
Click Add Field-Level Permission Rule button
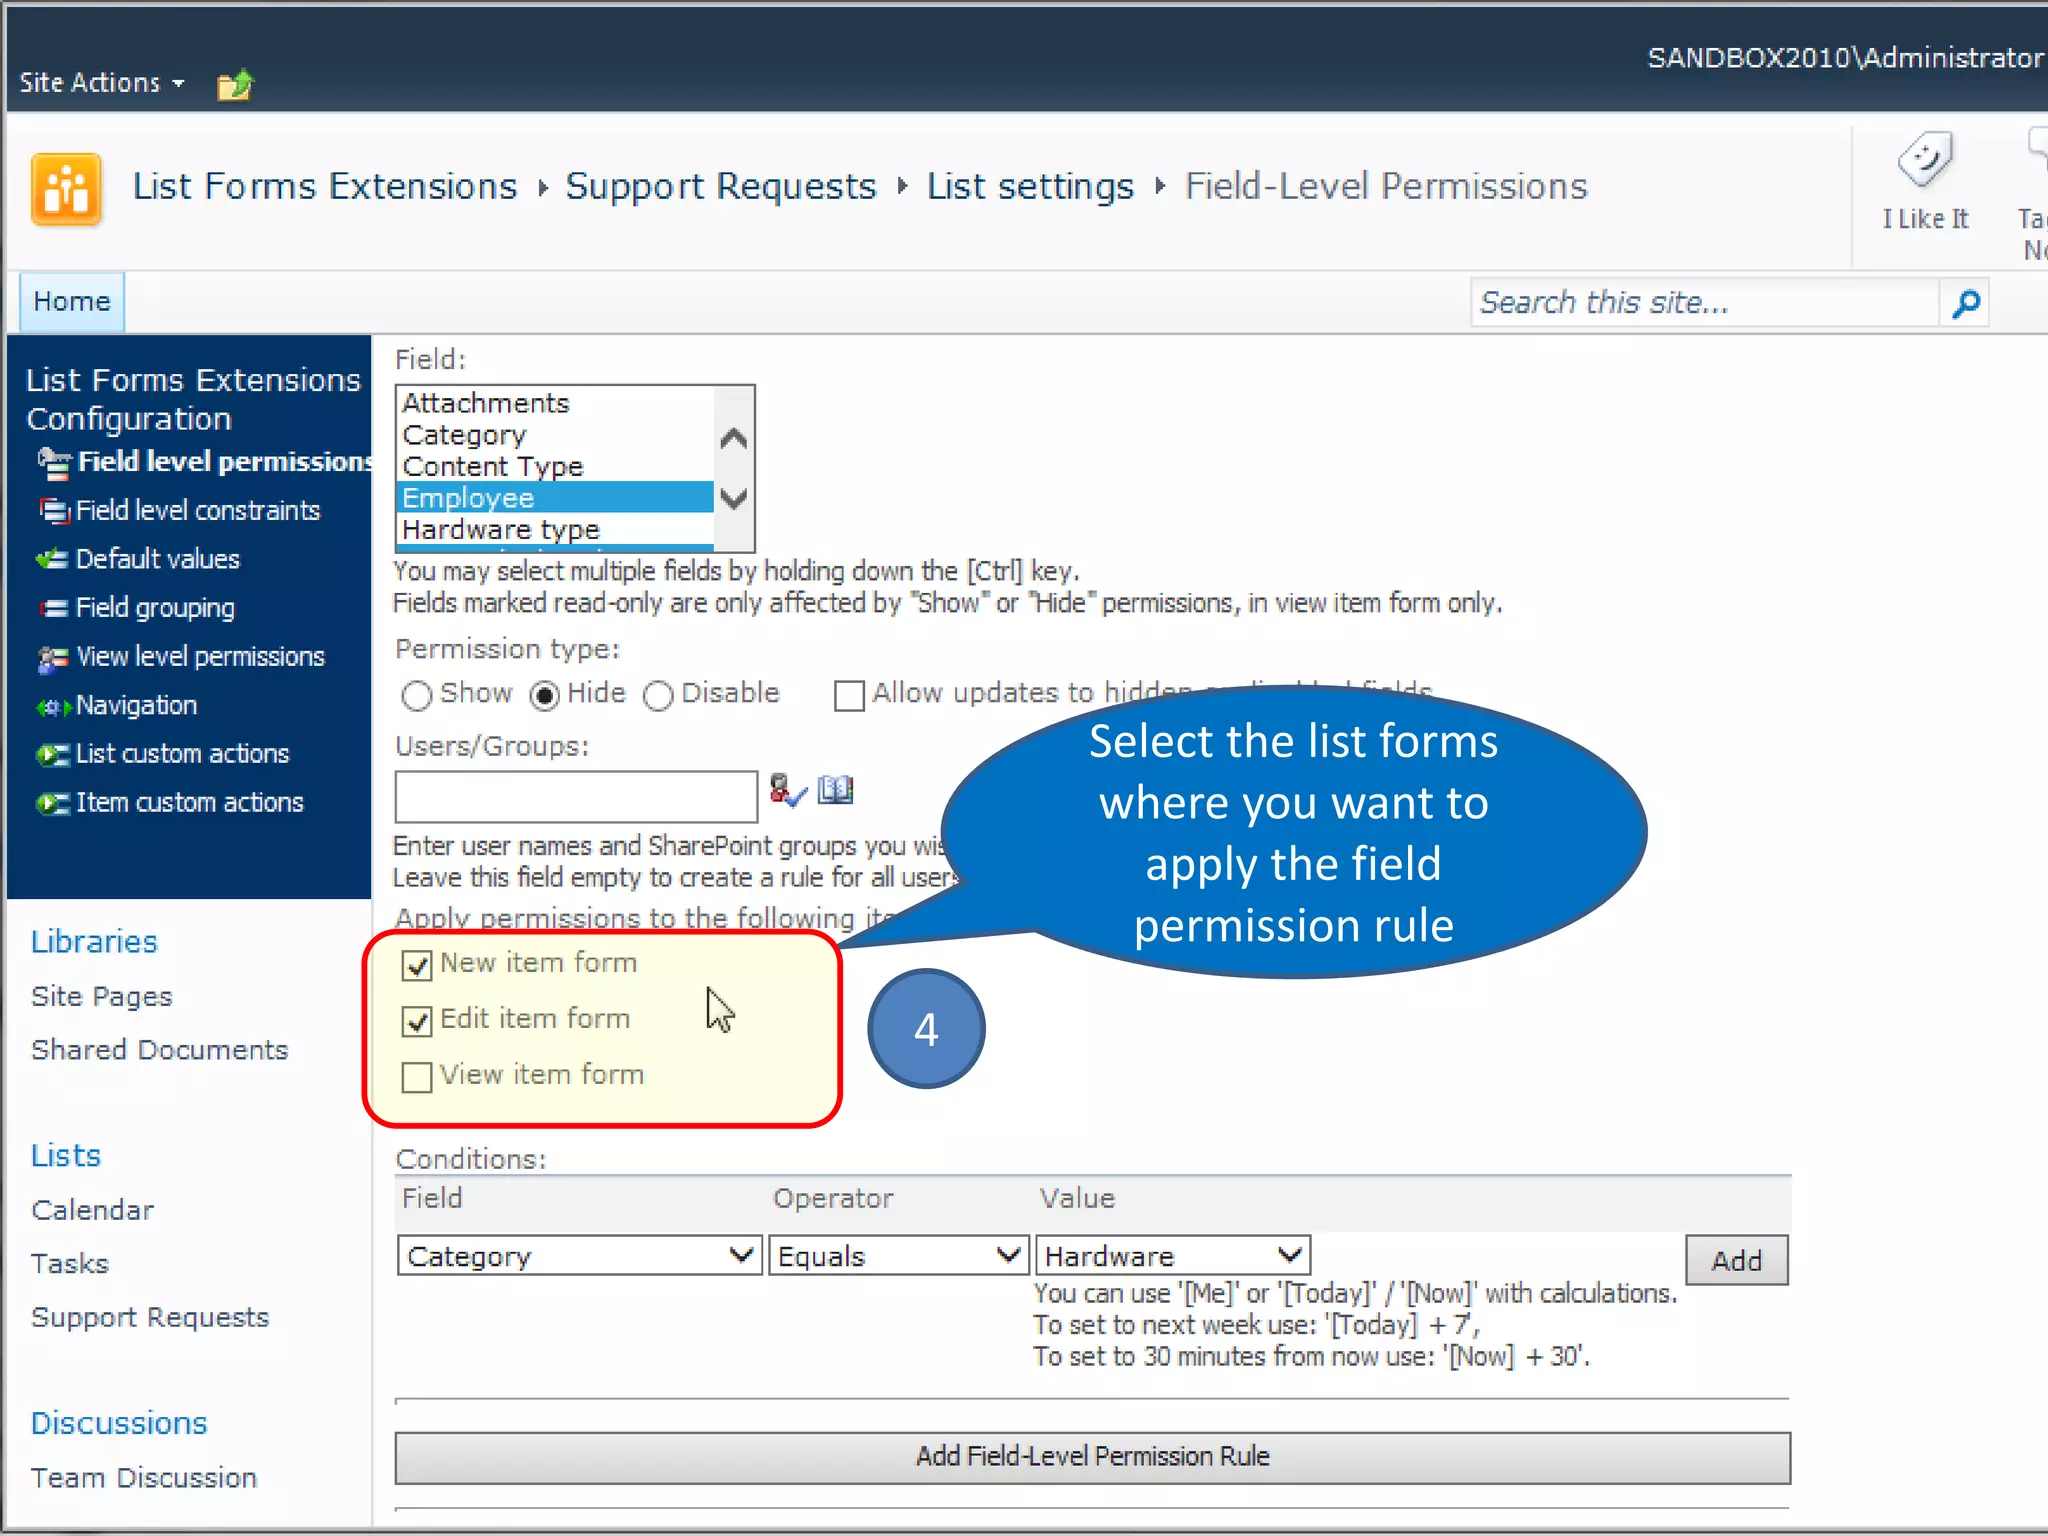point(1092,1457)
